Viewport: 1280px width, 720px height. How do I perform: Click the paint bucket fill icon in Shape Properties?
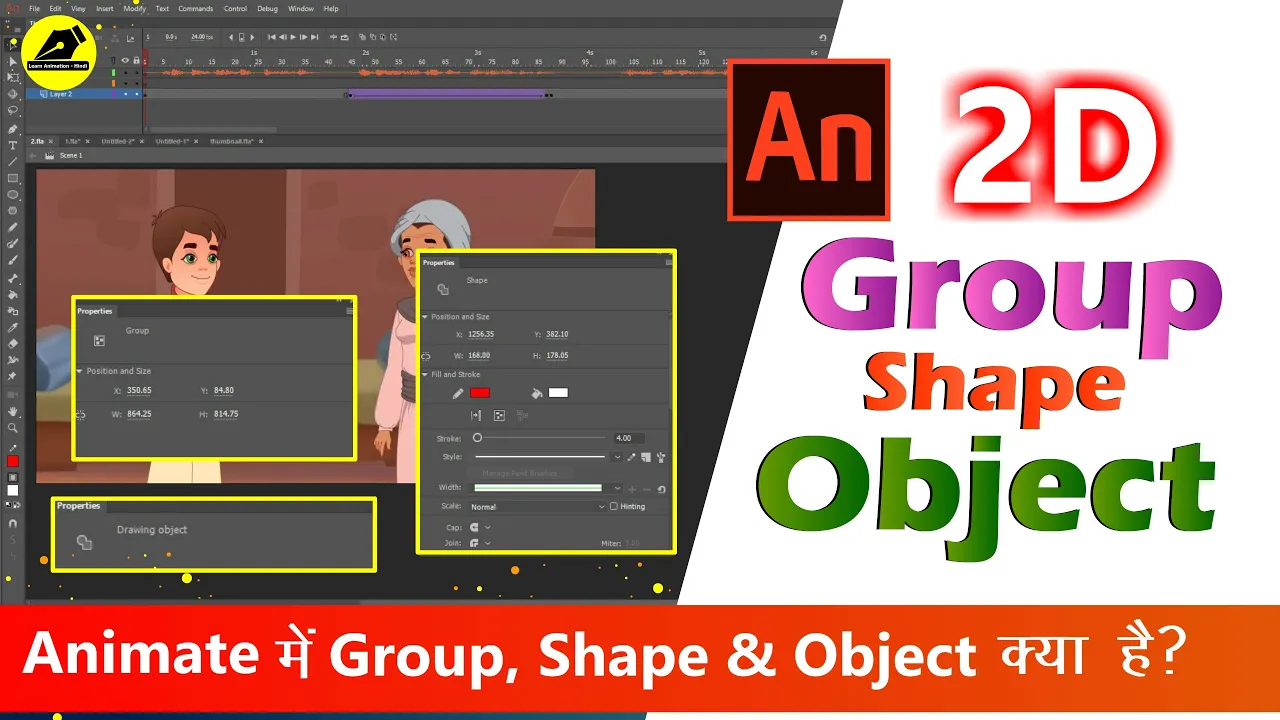537,393
